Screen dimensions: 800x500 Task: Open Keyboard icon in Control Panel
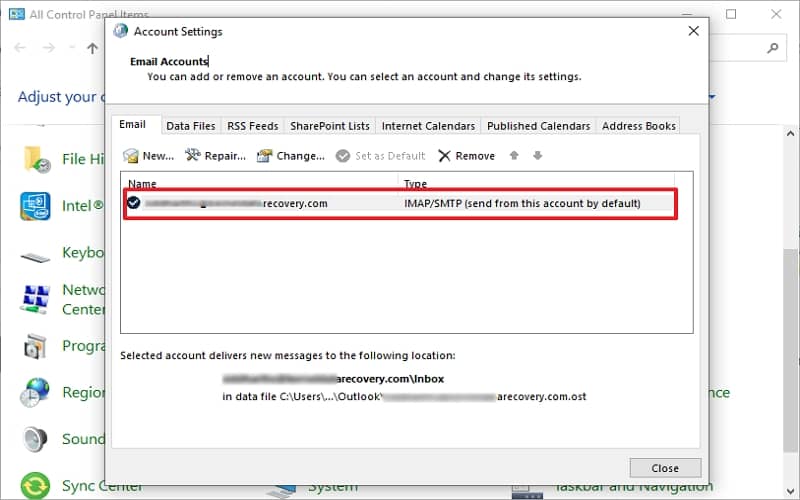35,257
